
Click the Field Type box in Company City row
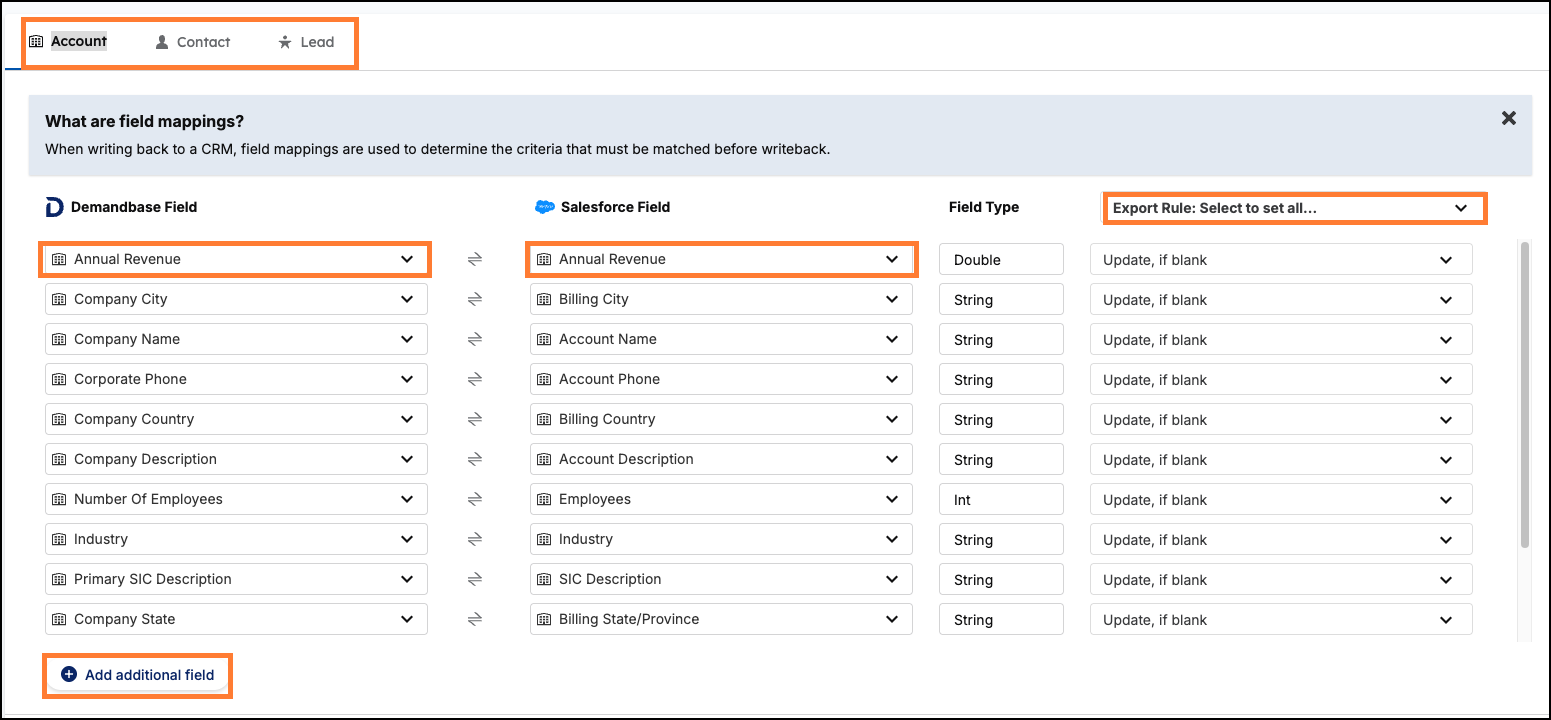1001,299
